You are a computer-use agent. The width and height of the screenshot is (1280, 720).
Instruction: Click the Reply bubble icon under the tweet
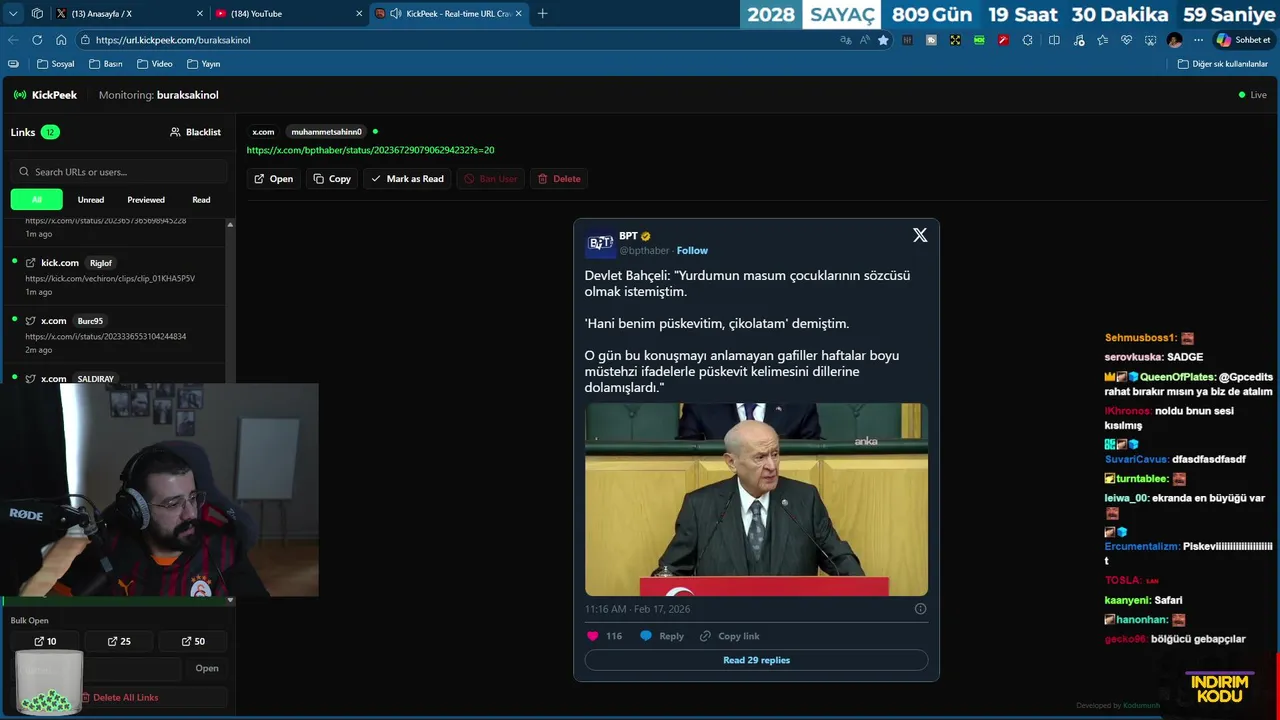tap(646, 636)
